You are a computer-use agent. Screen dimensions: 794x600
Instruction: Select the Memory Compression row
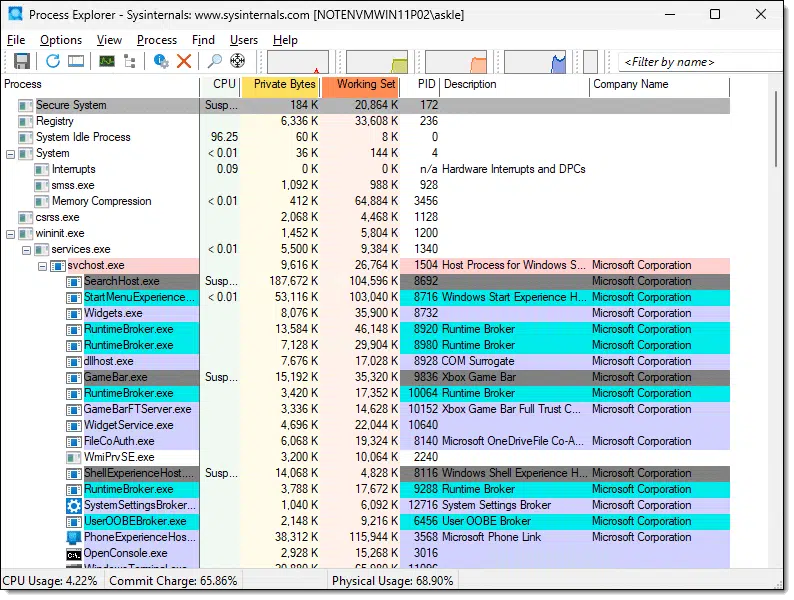[x=365, y=202]
